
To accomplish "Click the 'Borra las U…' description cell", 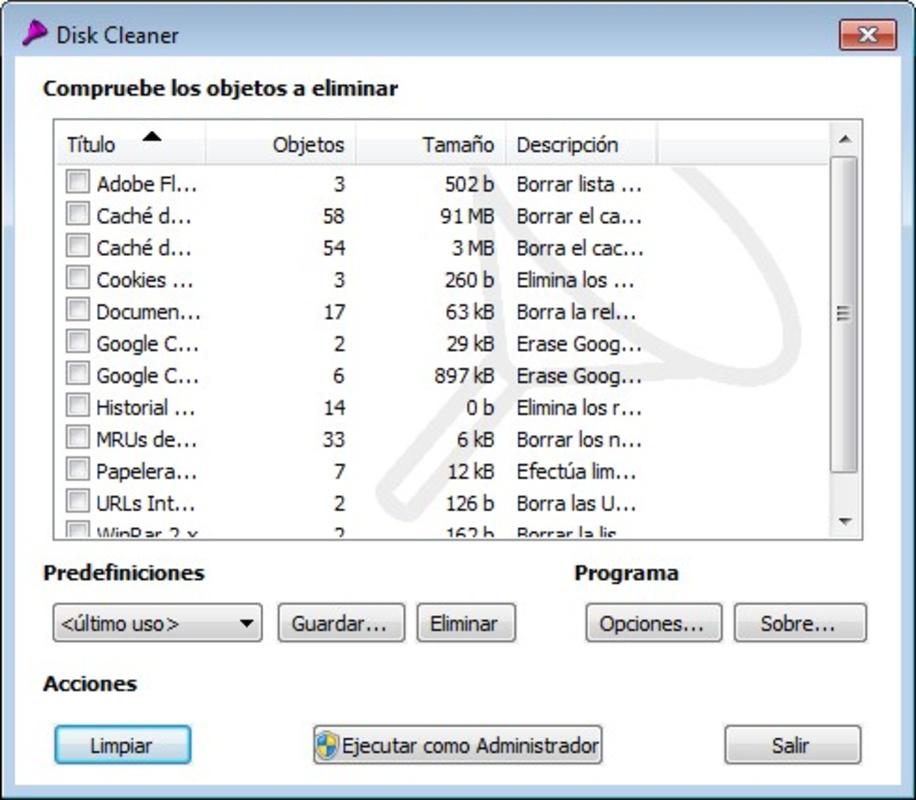I will point(577,503).
